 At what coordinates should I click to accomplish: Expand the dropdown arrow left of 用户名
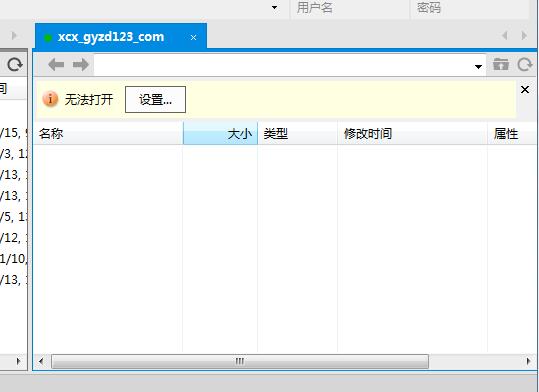(274, 8)
